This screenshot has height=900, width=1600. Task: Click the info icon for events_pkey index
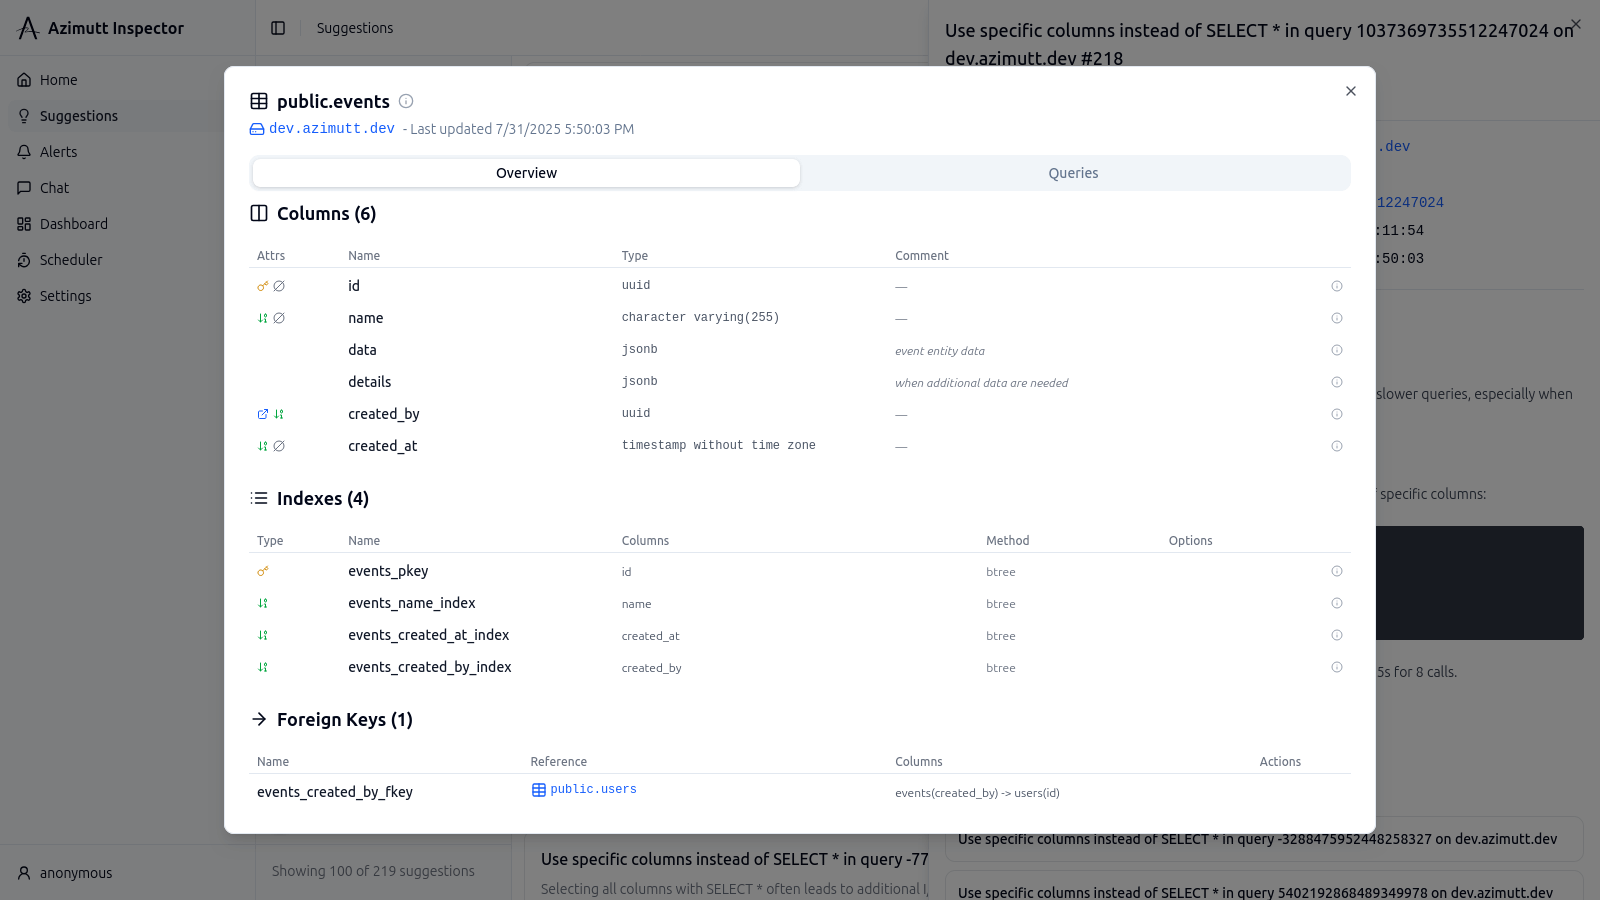[x=1337, y=571]
